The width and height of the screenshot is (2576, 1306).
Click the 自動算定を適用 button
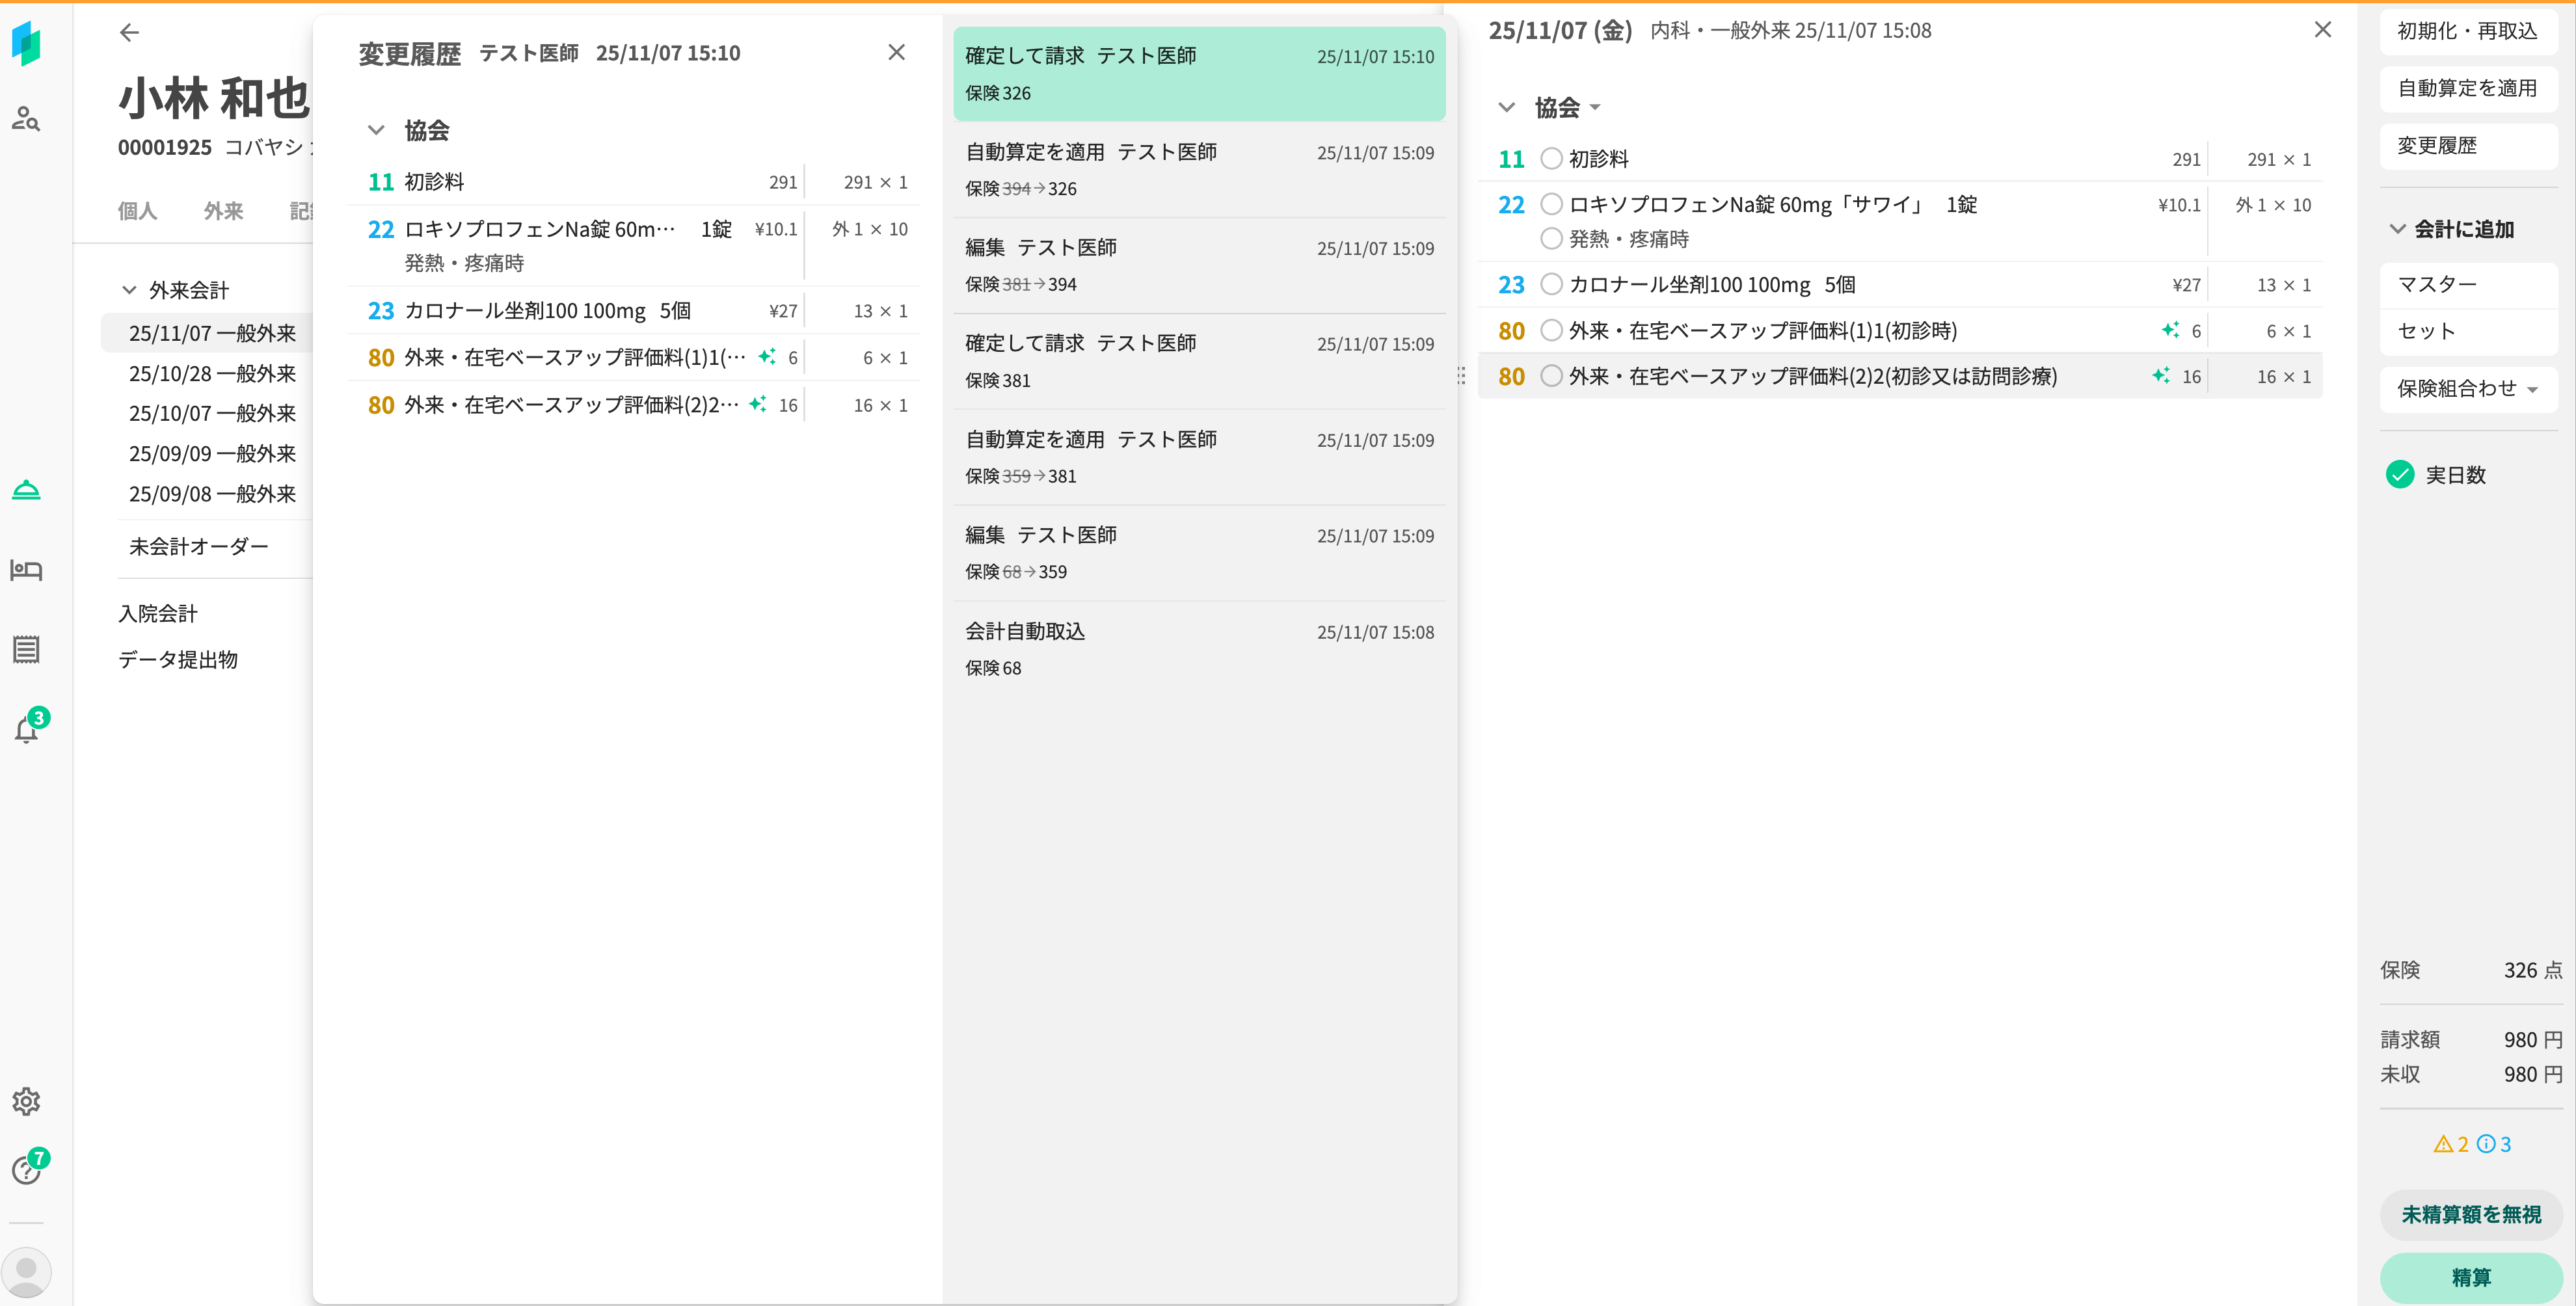[2467, 88]
